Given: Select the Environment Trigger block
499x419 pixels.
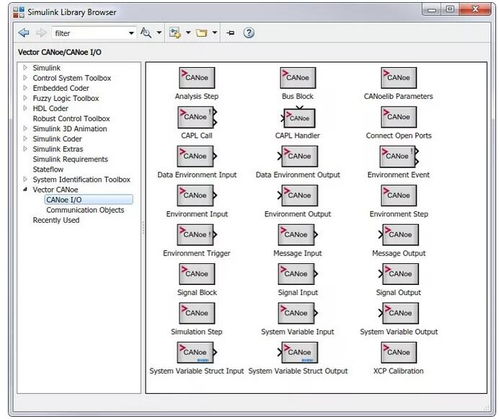Looking at the screenshot, I should (197, 235).
